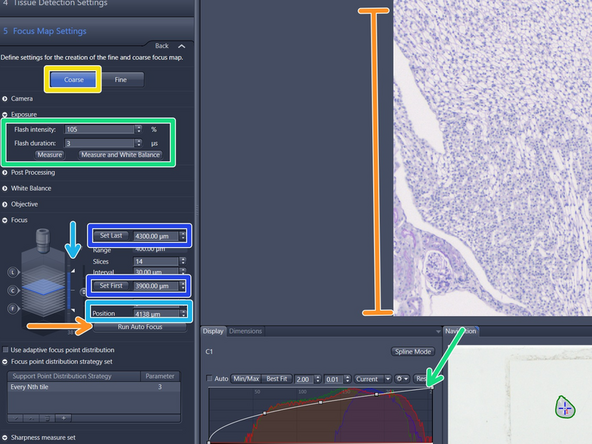Select the Coarse focus map button

pyautogui.click(x=73, y=80)
